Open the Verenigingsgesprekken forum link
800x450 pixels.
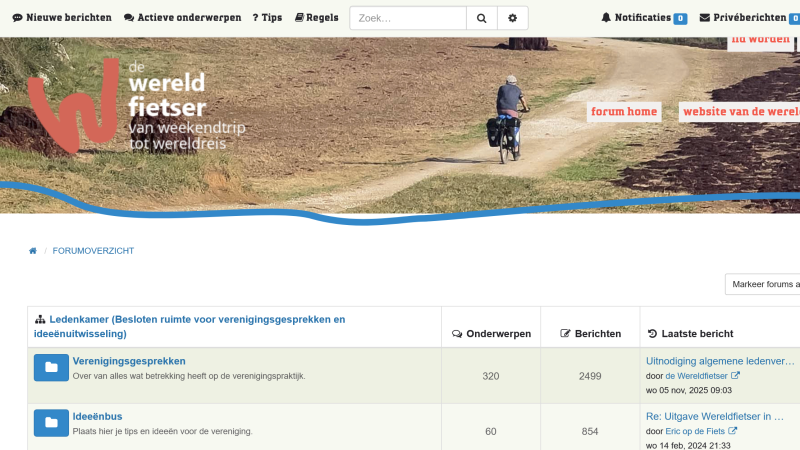pyautogui.click(x=129, y=361)
